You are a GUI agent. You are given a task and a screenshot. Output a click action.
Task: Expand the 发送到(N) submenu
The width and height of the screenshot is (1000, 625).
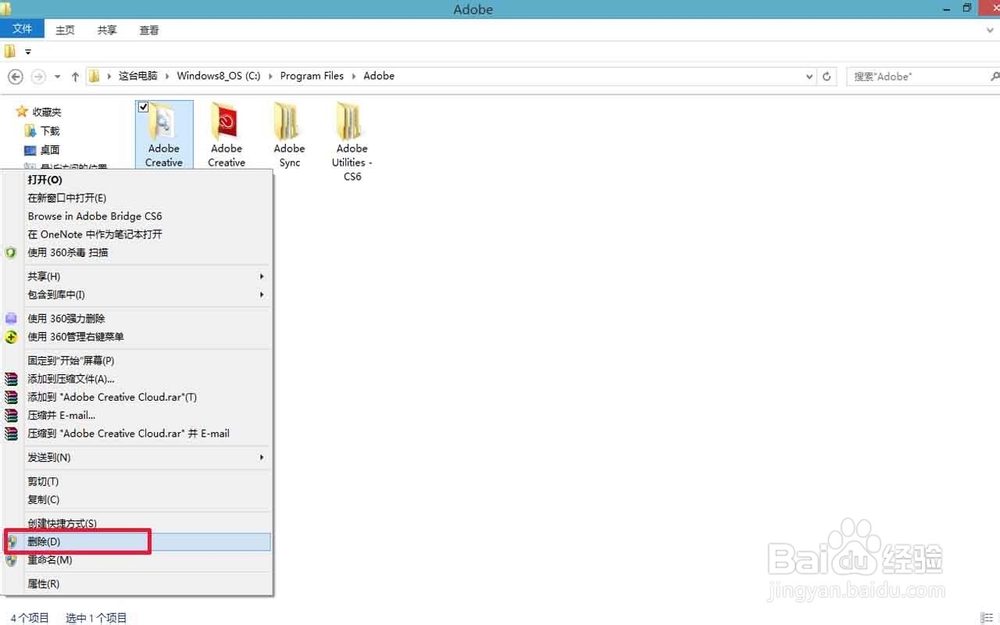[261, 457]
